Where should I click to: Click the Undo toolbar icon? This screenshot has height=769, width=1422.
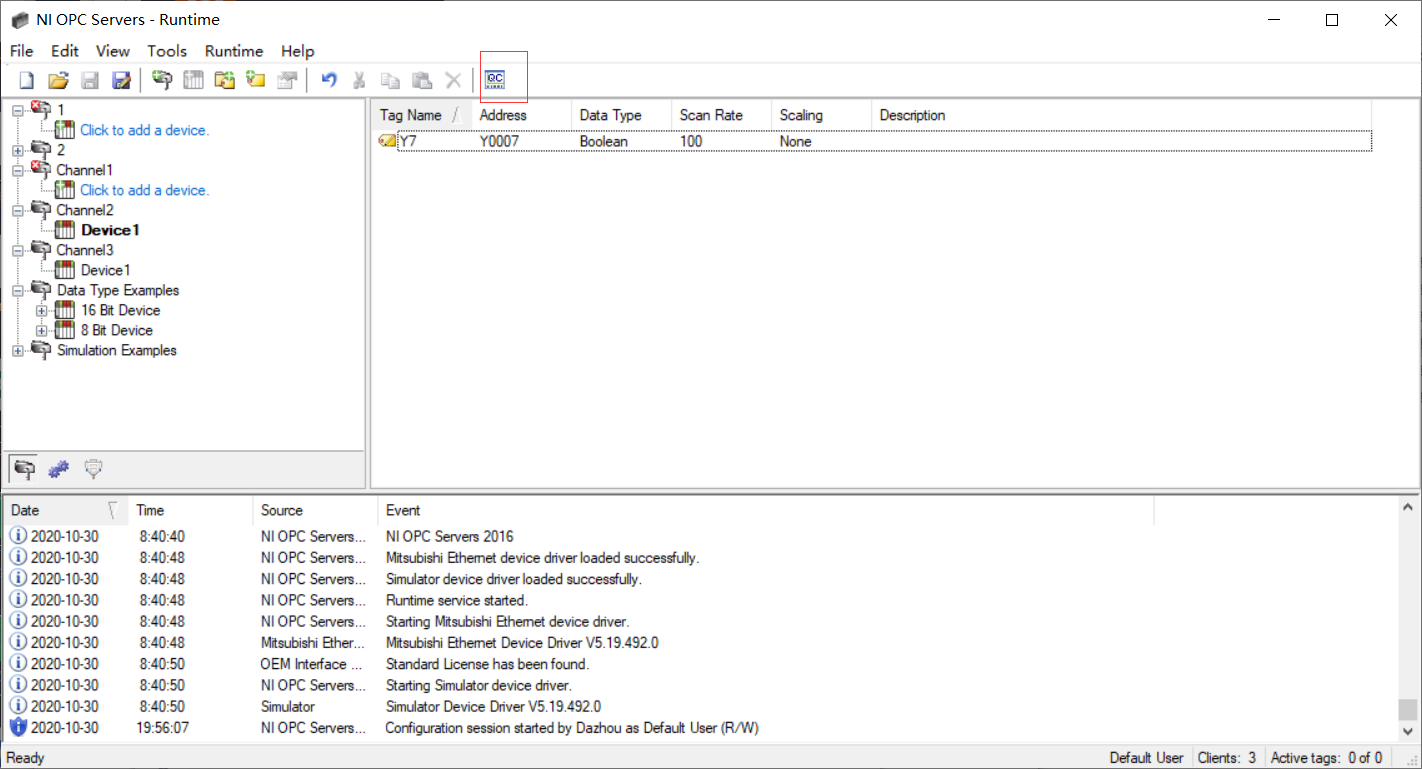pos(328,78)
